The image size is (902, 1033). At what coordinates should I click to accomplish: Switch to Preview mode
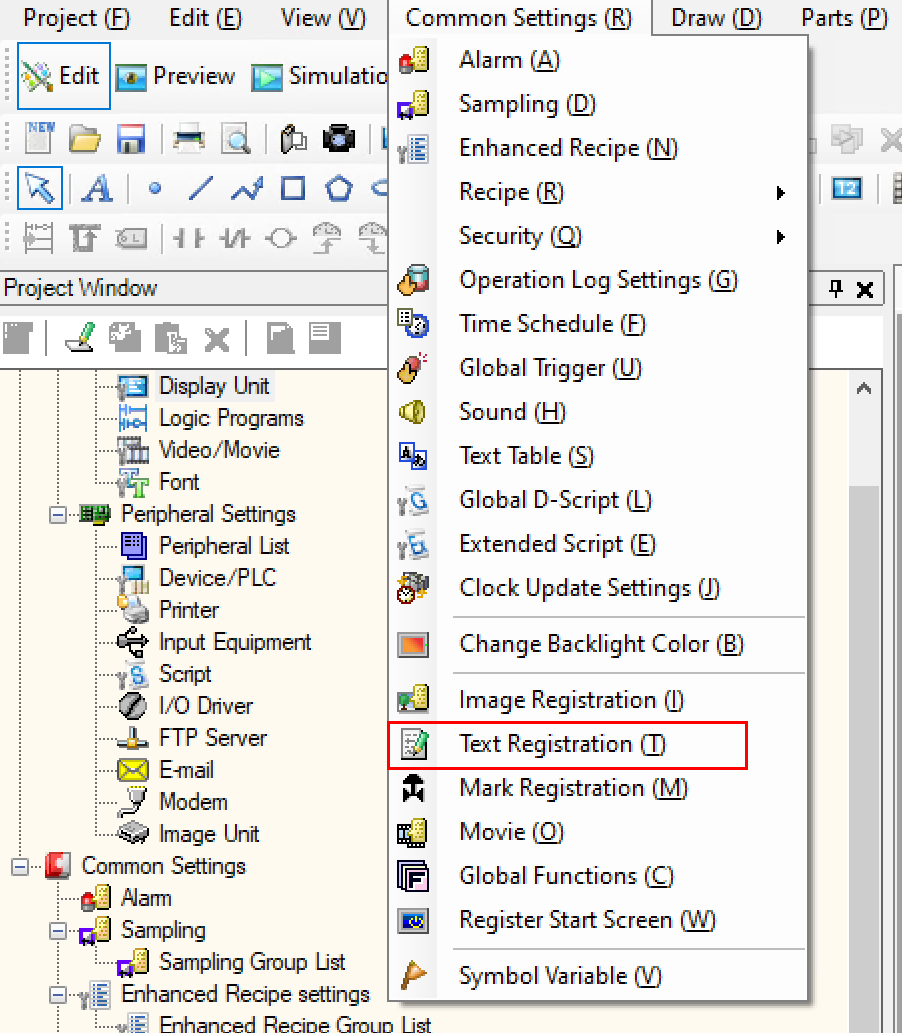pos(176,76)
